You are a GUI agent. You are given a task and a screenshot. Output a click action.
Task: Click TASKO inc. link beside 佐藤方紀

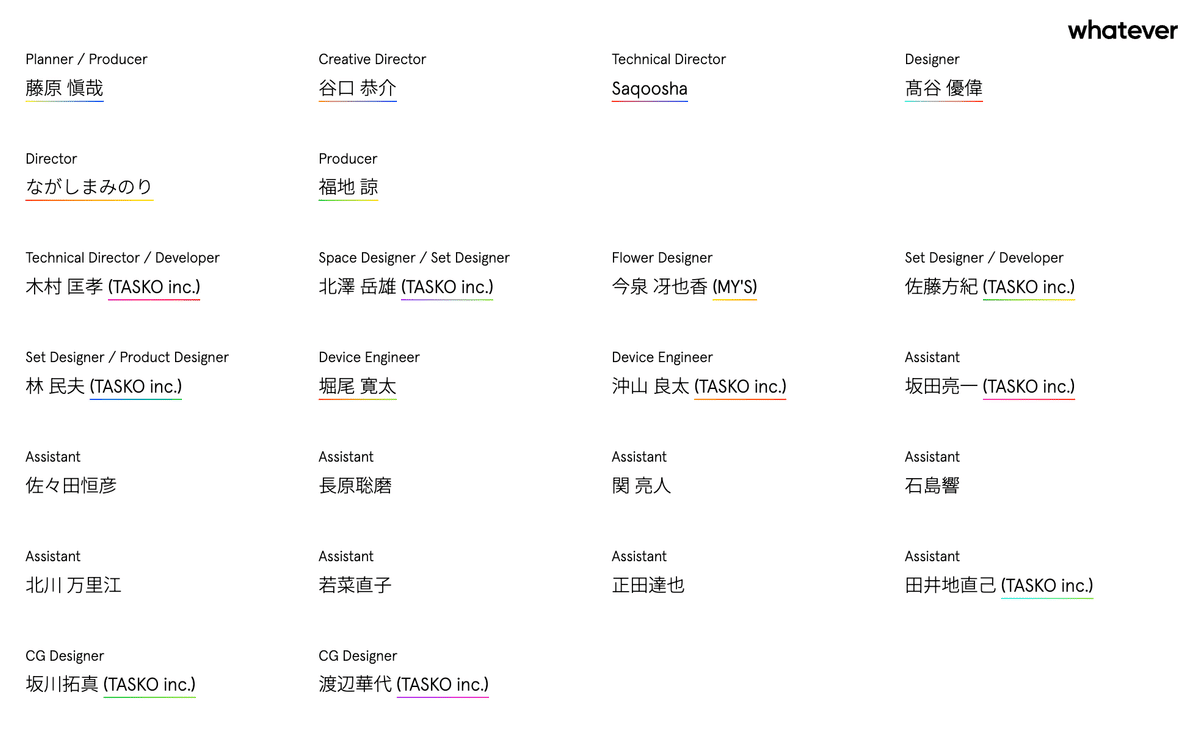click(1029, 287)
